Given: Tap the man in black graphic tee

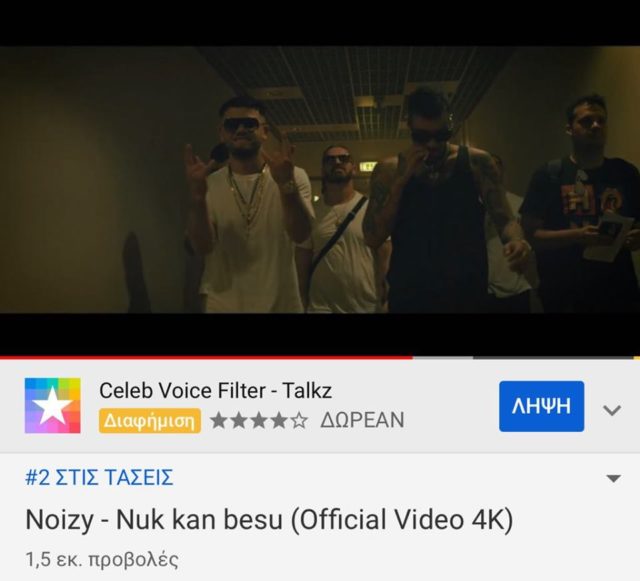Looking at the screenshot, I should (x=582, y=204).
